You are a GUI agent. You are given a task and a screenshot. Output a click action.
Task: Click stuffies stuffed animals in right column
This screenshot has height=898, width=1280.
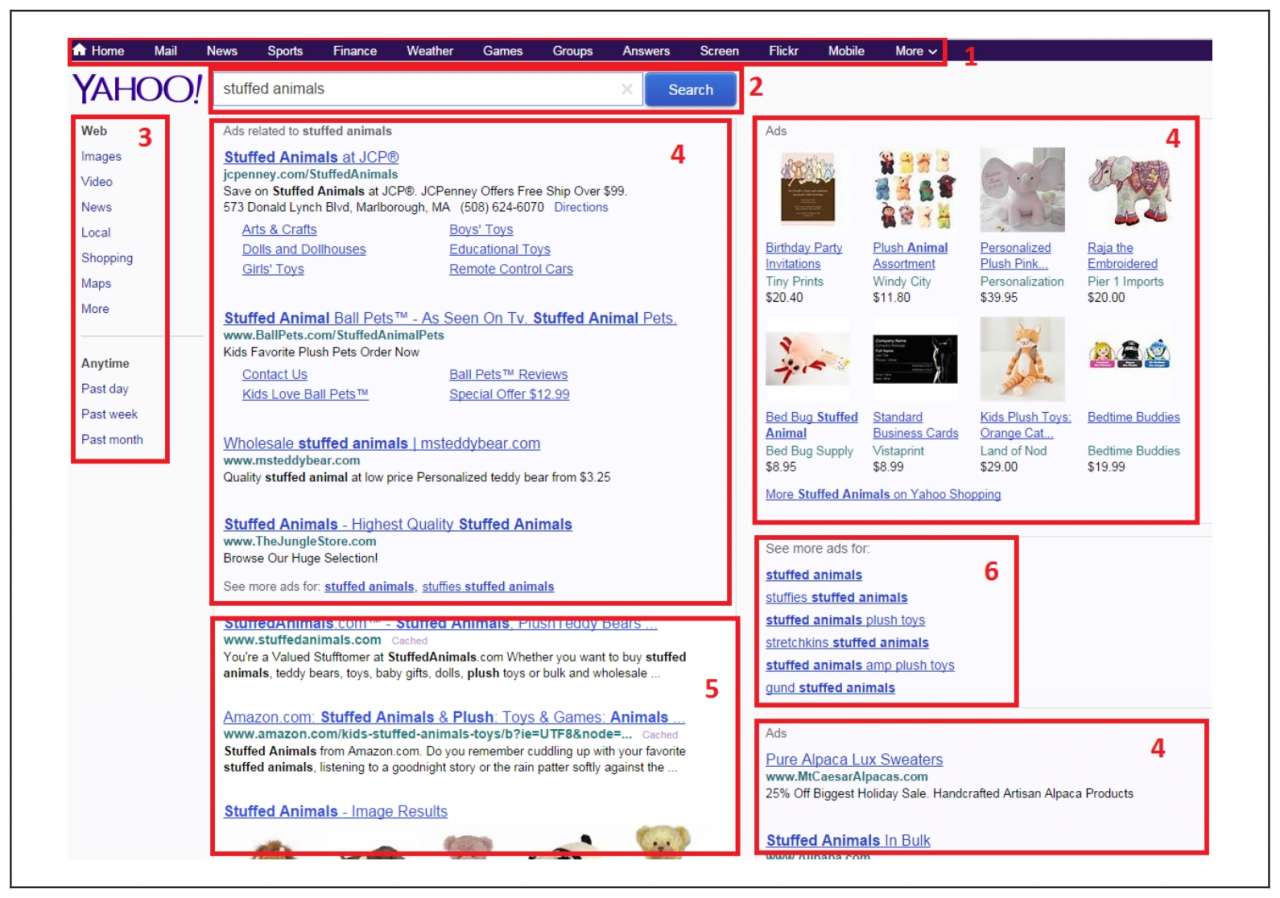pyautogui.click(x=837, y=597)
